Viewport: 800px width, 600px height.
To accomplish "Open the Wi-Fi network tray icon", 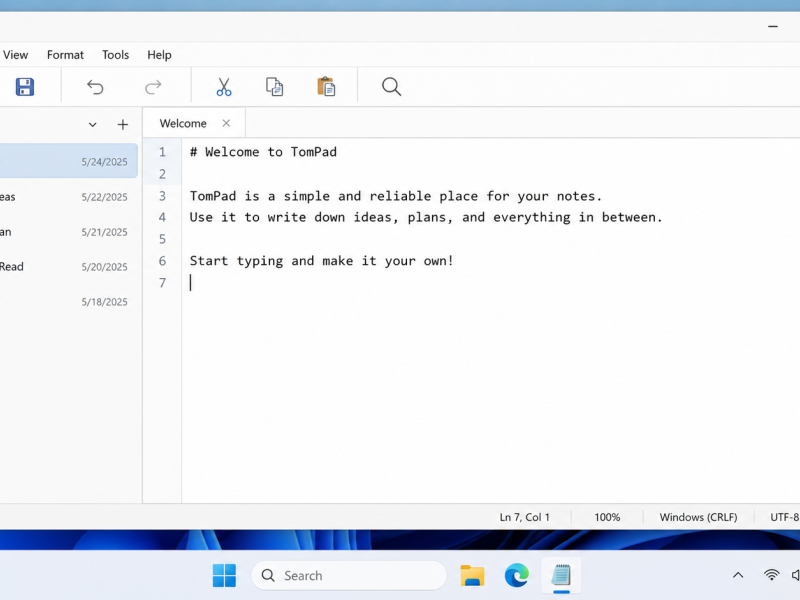I will pos(771,575).
